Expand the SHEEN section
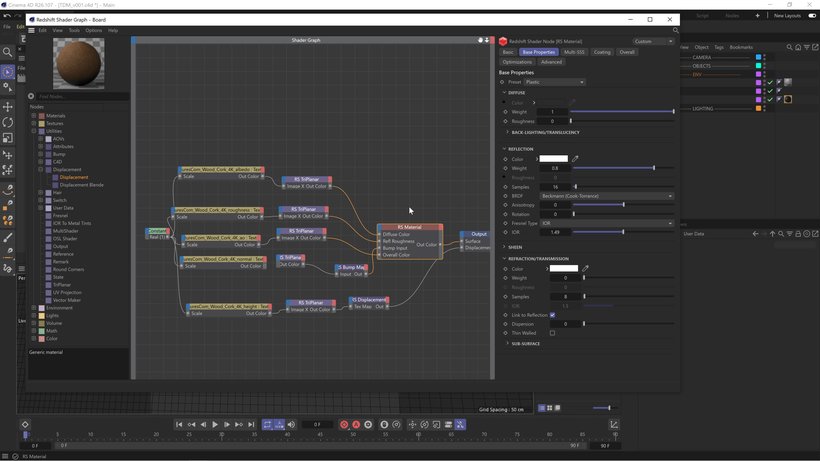 [505, 247]
